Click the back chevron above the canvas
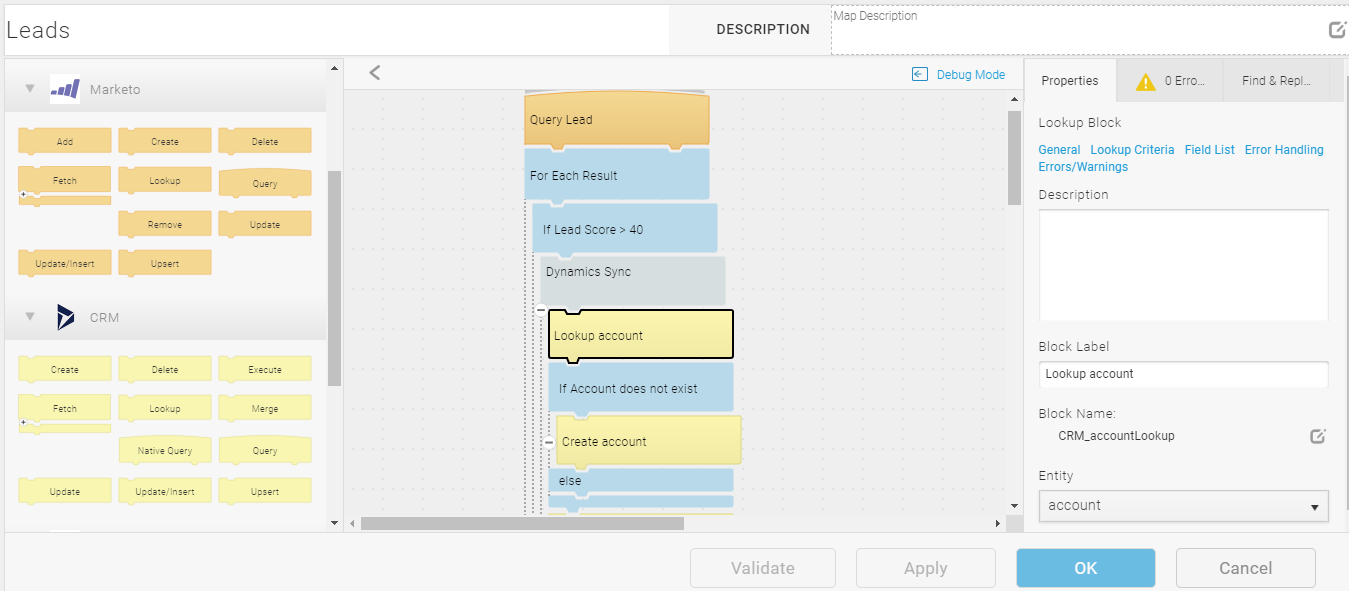The width and height of the screenshot is (1349, 591). [374, 72]
